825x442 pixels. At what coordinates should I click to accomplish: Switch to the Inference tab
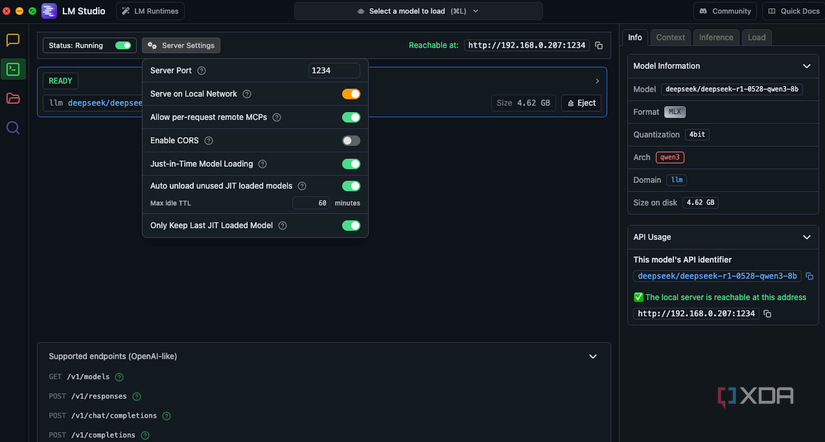[716, 37]
